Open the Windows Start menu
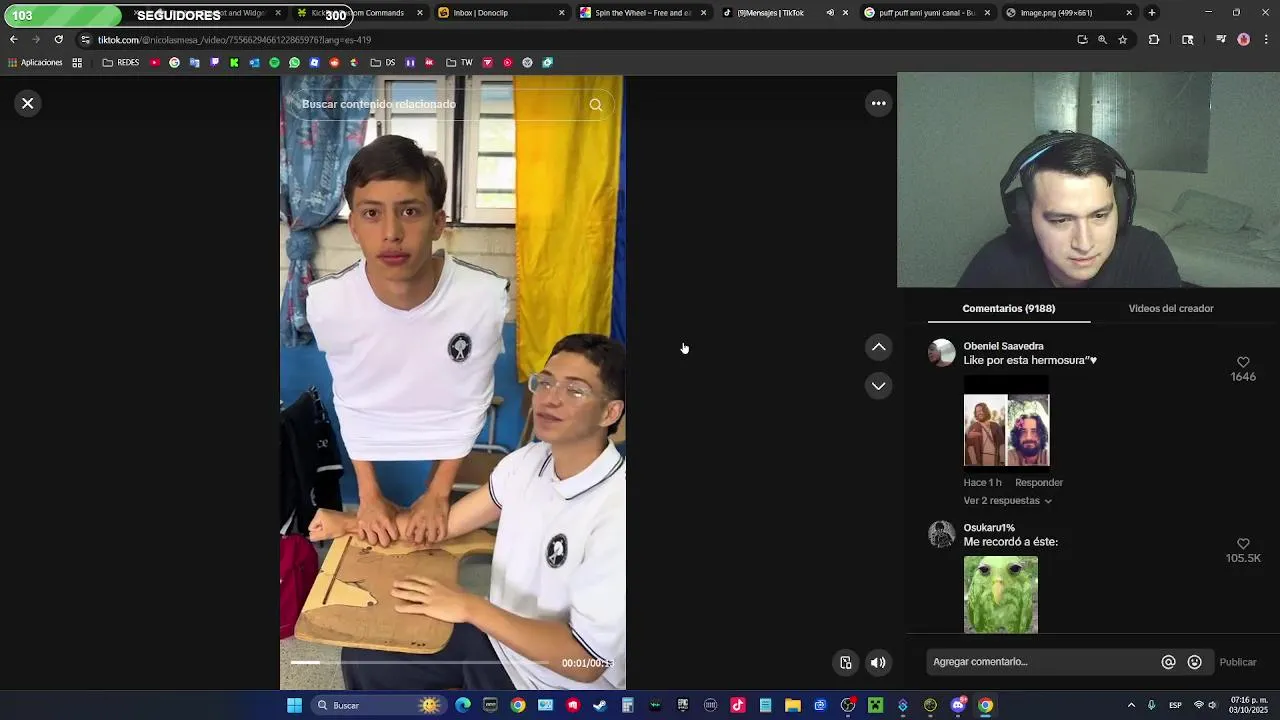This screenshot has width=1280, height=720. [294, 705]
